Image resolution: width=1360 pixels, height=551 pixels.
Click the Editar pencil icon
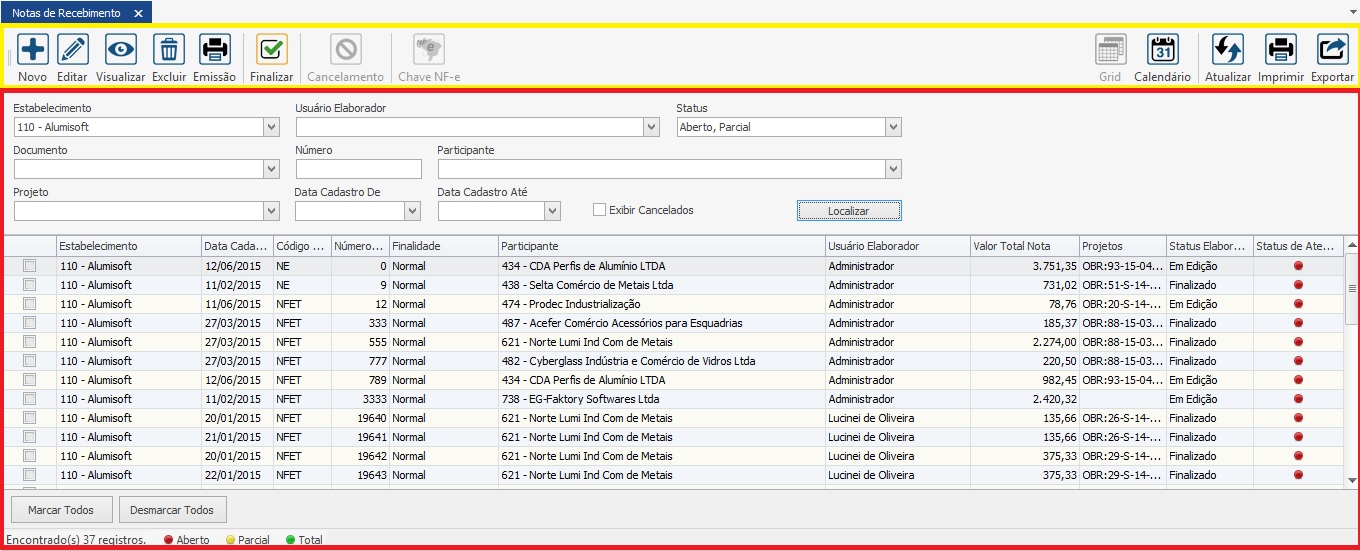pyautogui.click(x=72, y=49)
